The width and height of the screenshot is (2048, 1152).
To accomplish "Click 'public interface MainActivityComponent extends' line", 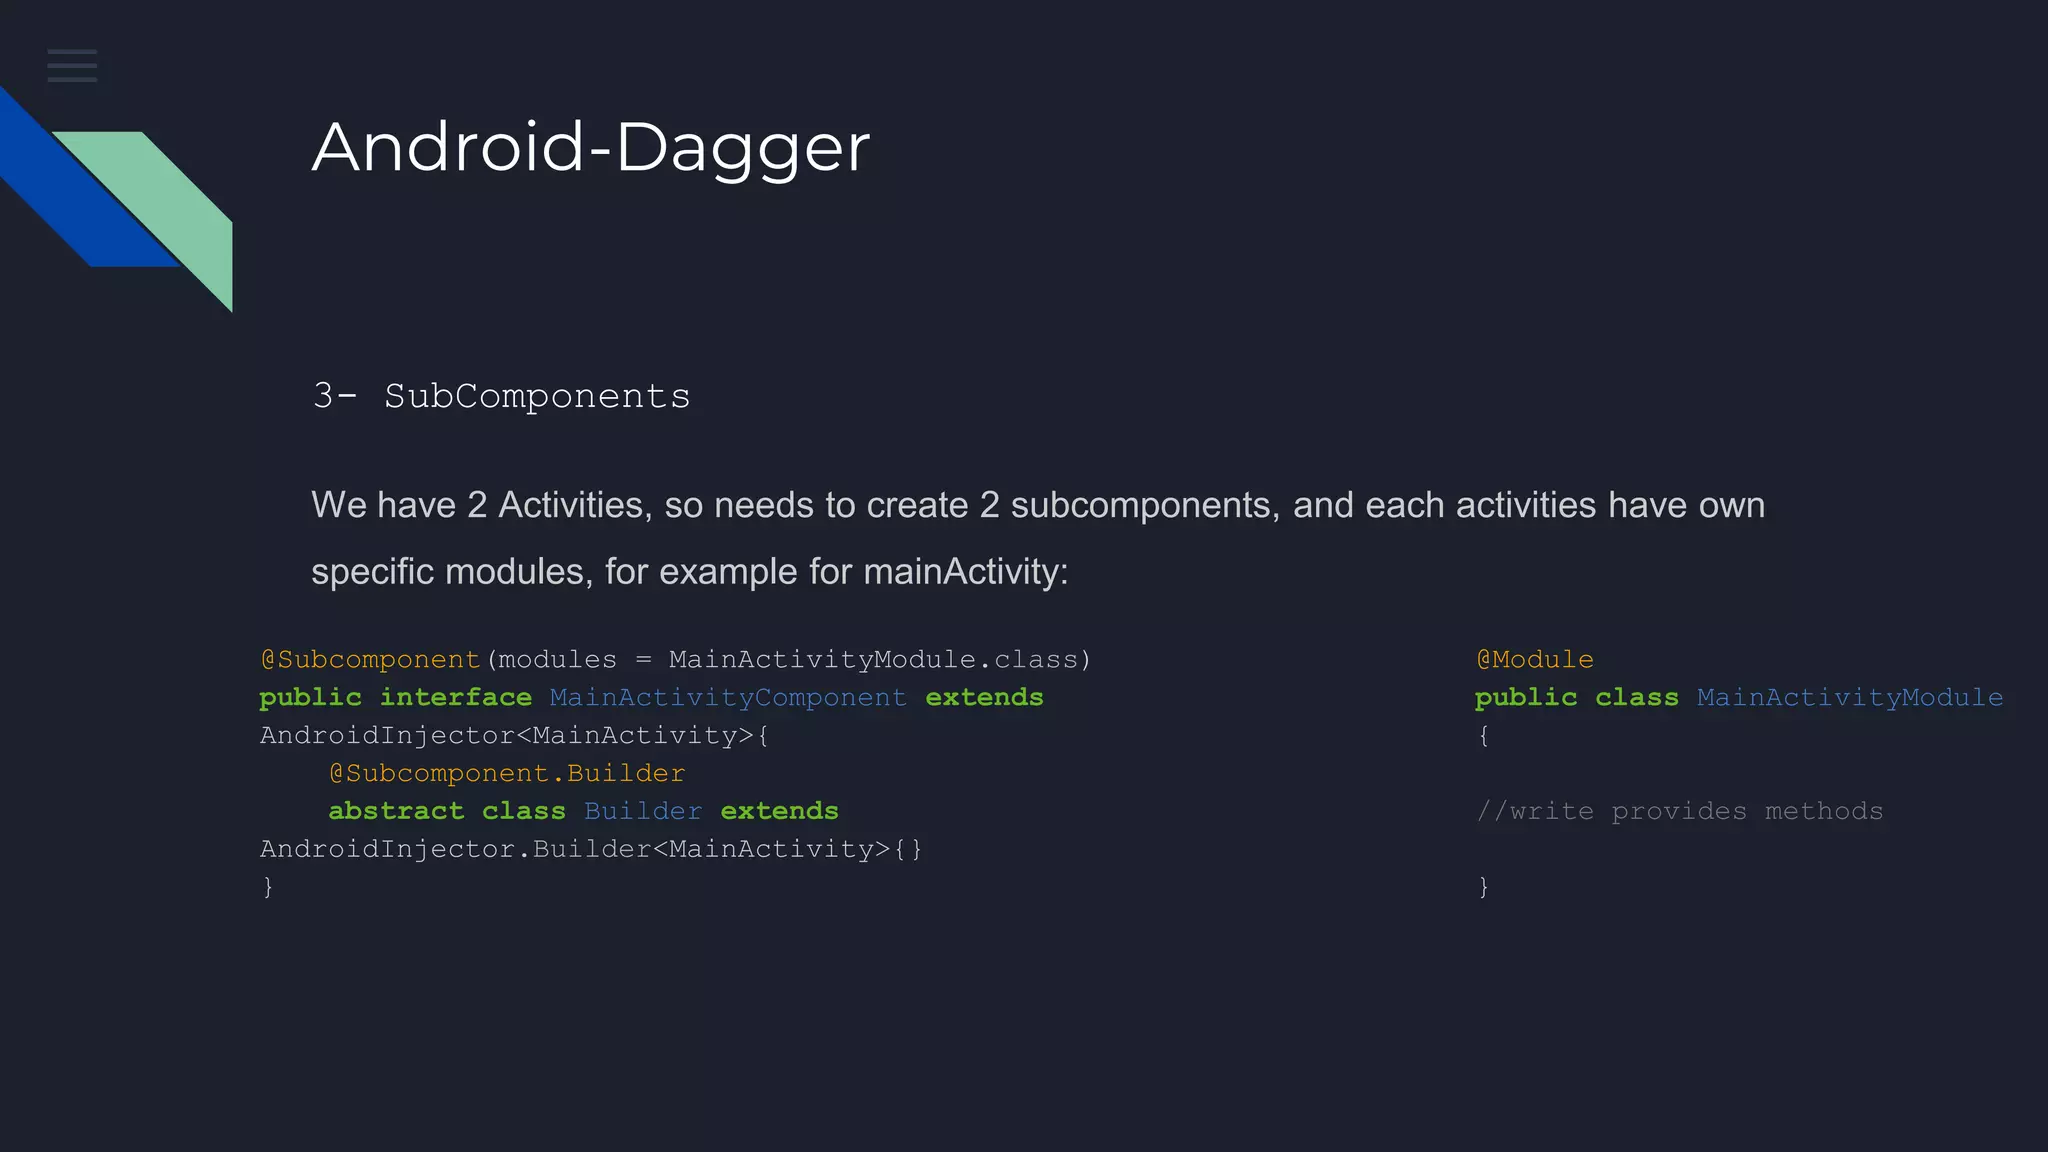I will pos(651,697).
